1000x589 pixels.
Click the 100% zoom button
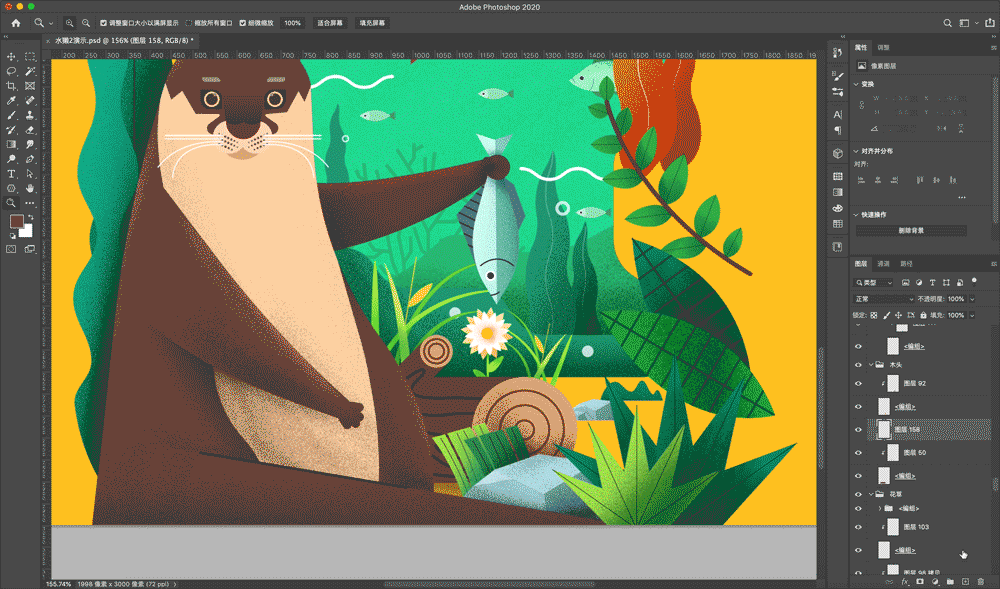point(293,23)
